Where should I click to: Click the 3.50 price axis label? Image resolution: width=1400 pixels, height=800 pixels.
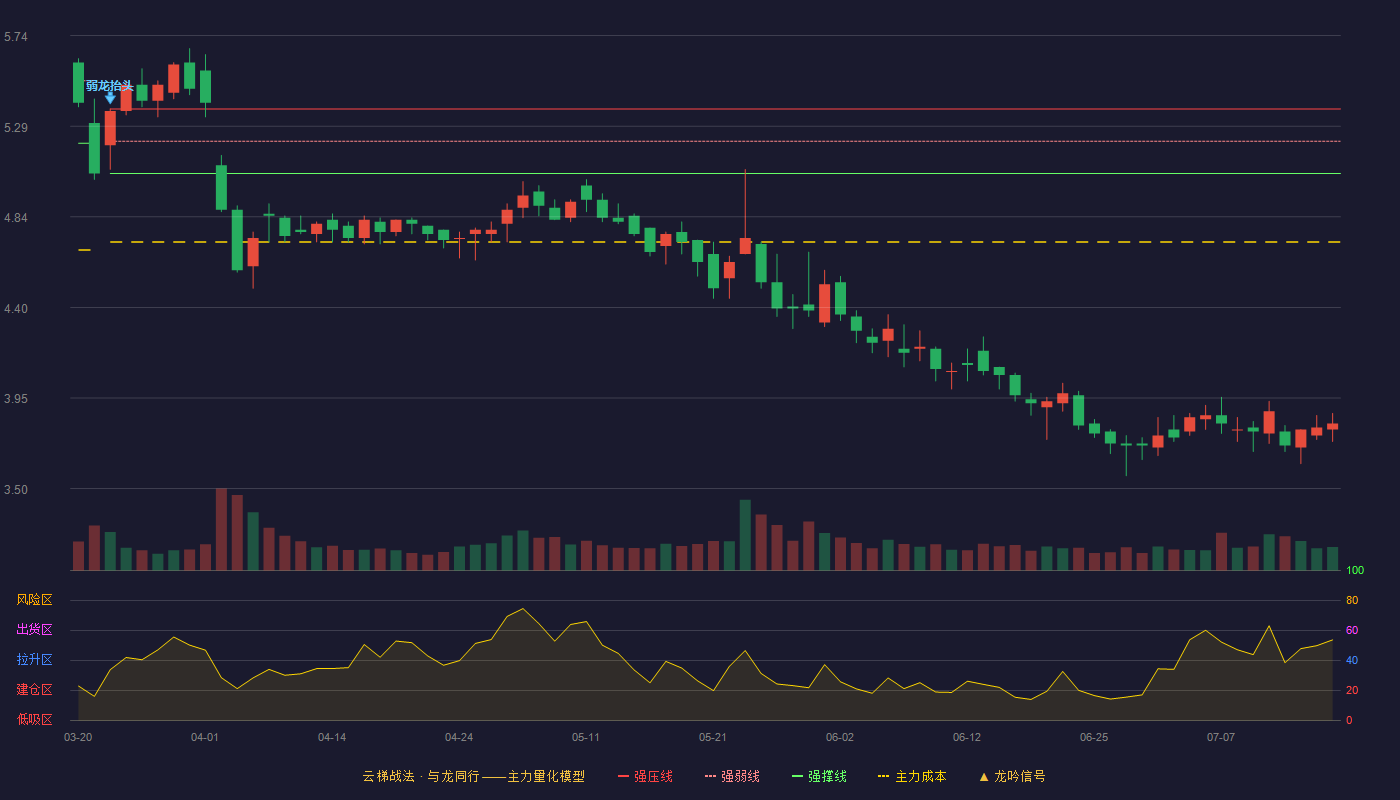[16, 490]
